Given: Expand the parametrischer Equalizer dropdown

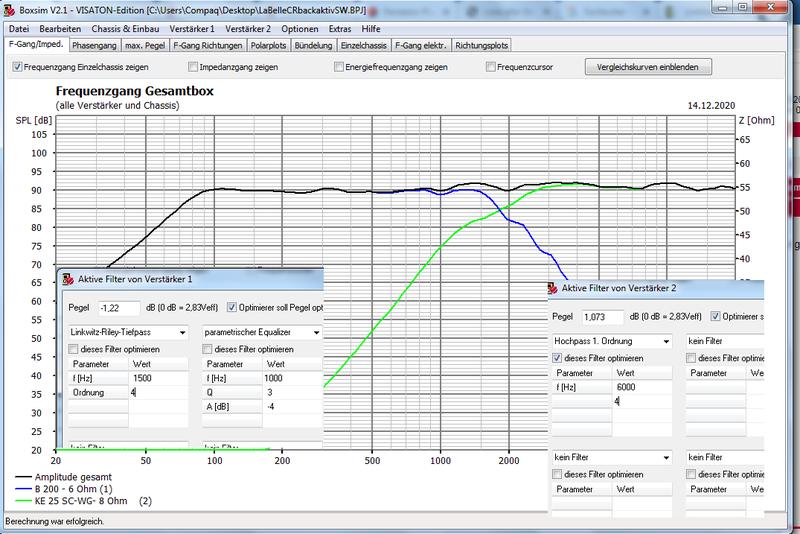Looking at the screenshot, I should pyautogui.click(x=317, y=332).
